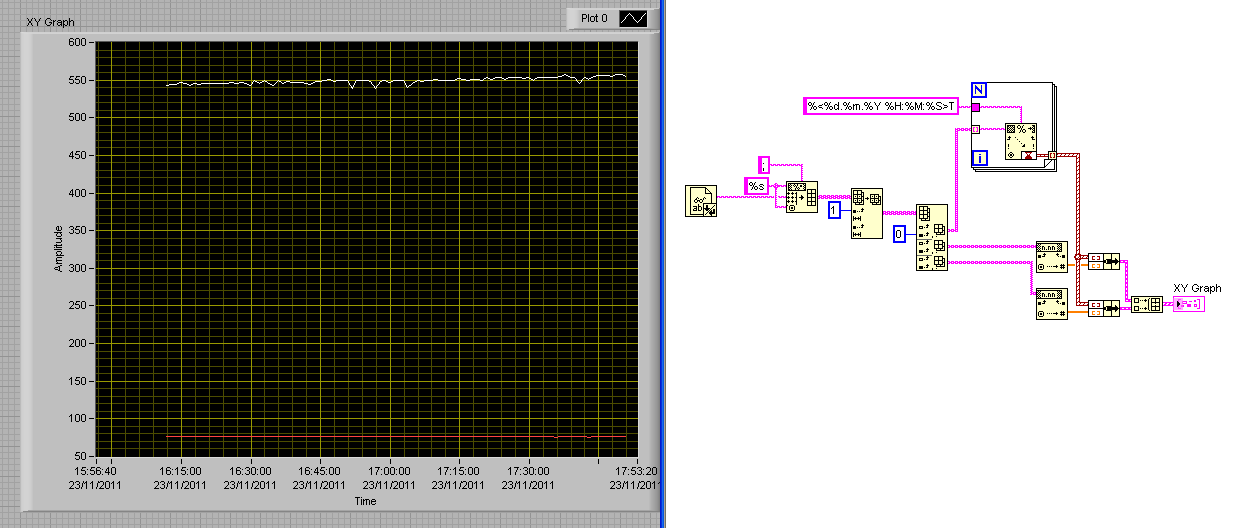
Task: Click the XY Graph label on the front panel
Action: click(50, 22)
